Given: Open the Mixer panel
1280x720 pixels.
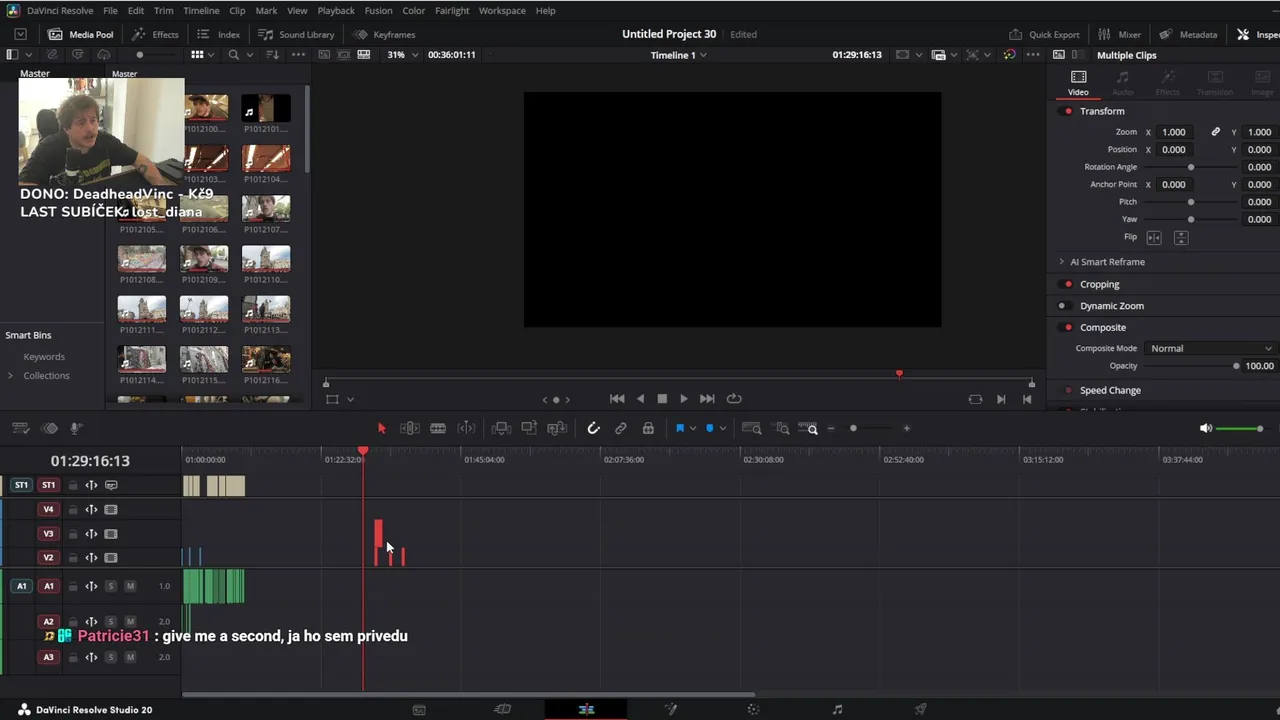Looking at the screenshot, I should pyautogui.click(x=1119, y=34).
